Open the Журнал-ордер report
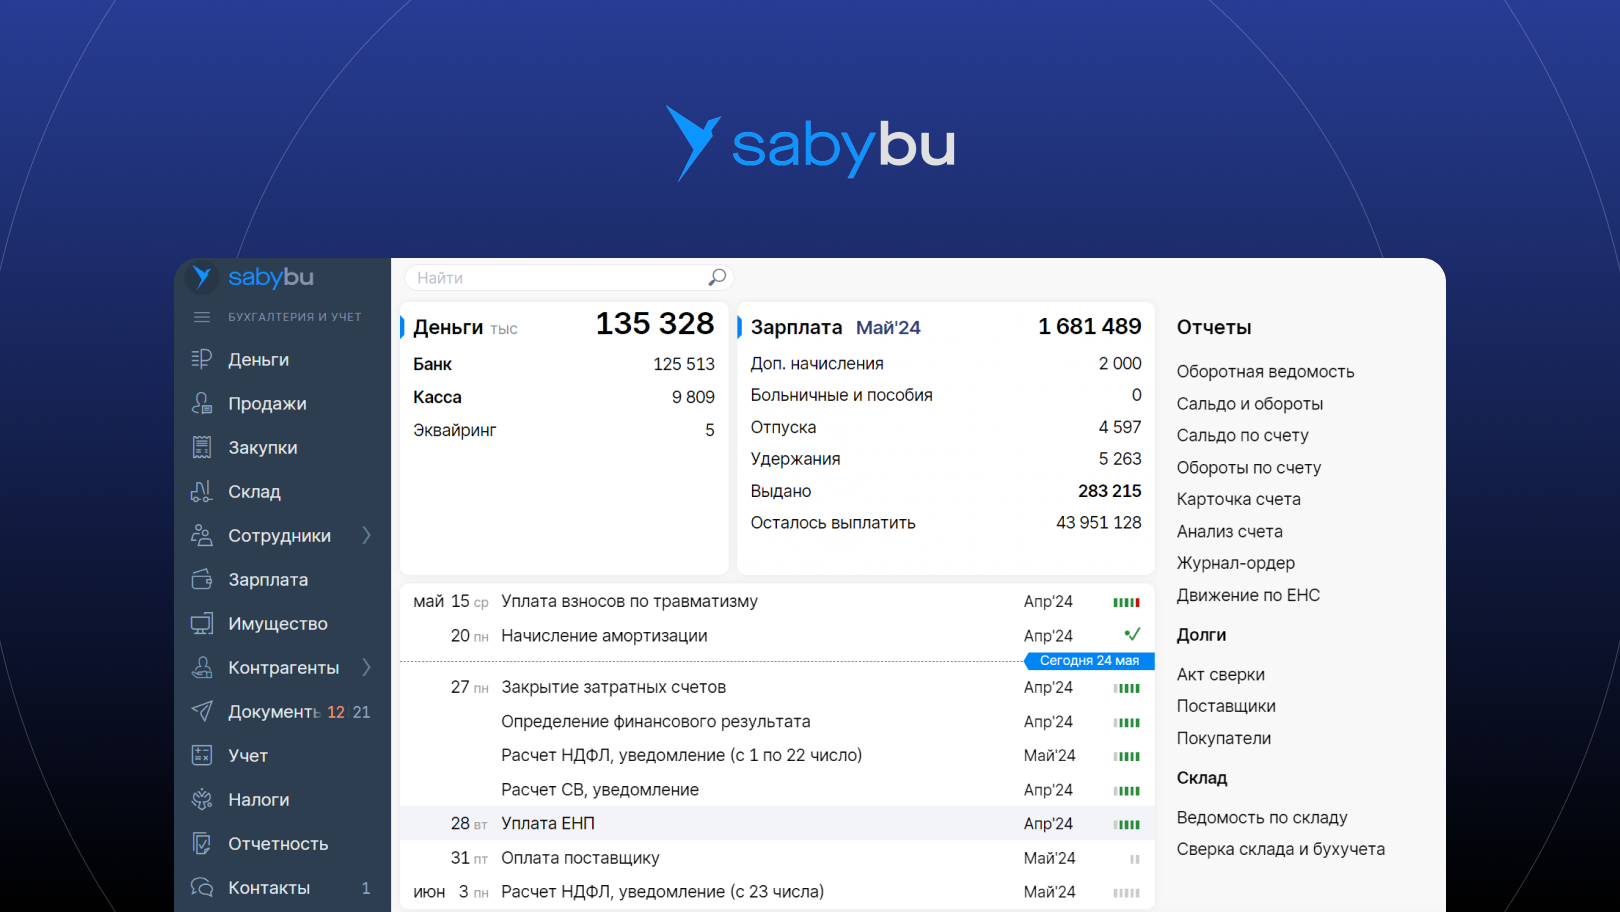Screen dimensions: 1620x912 1235,563
